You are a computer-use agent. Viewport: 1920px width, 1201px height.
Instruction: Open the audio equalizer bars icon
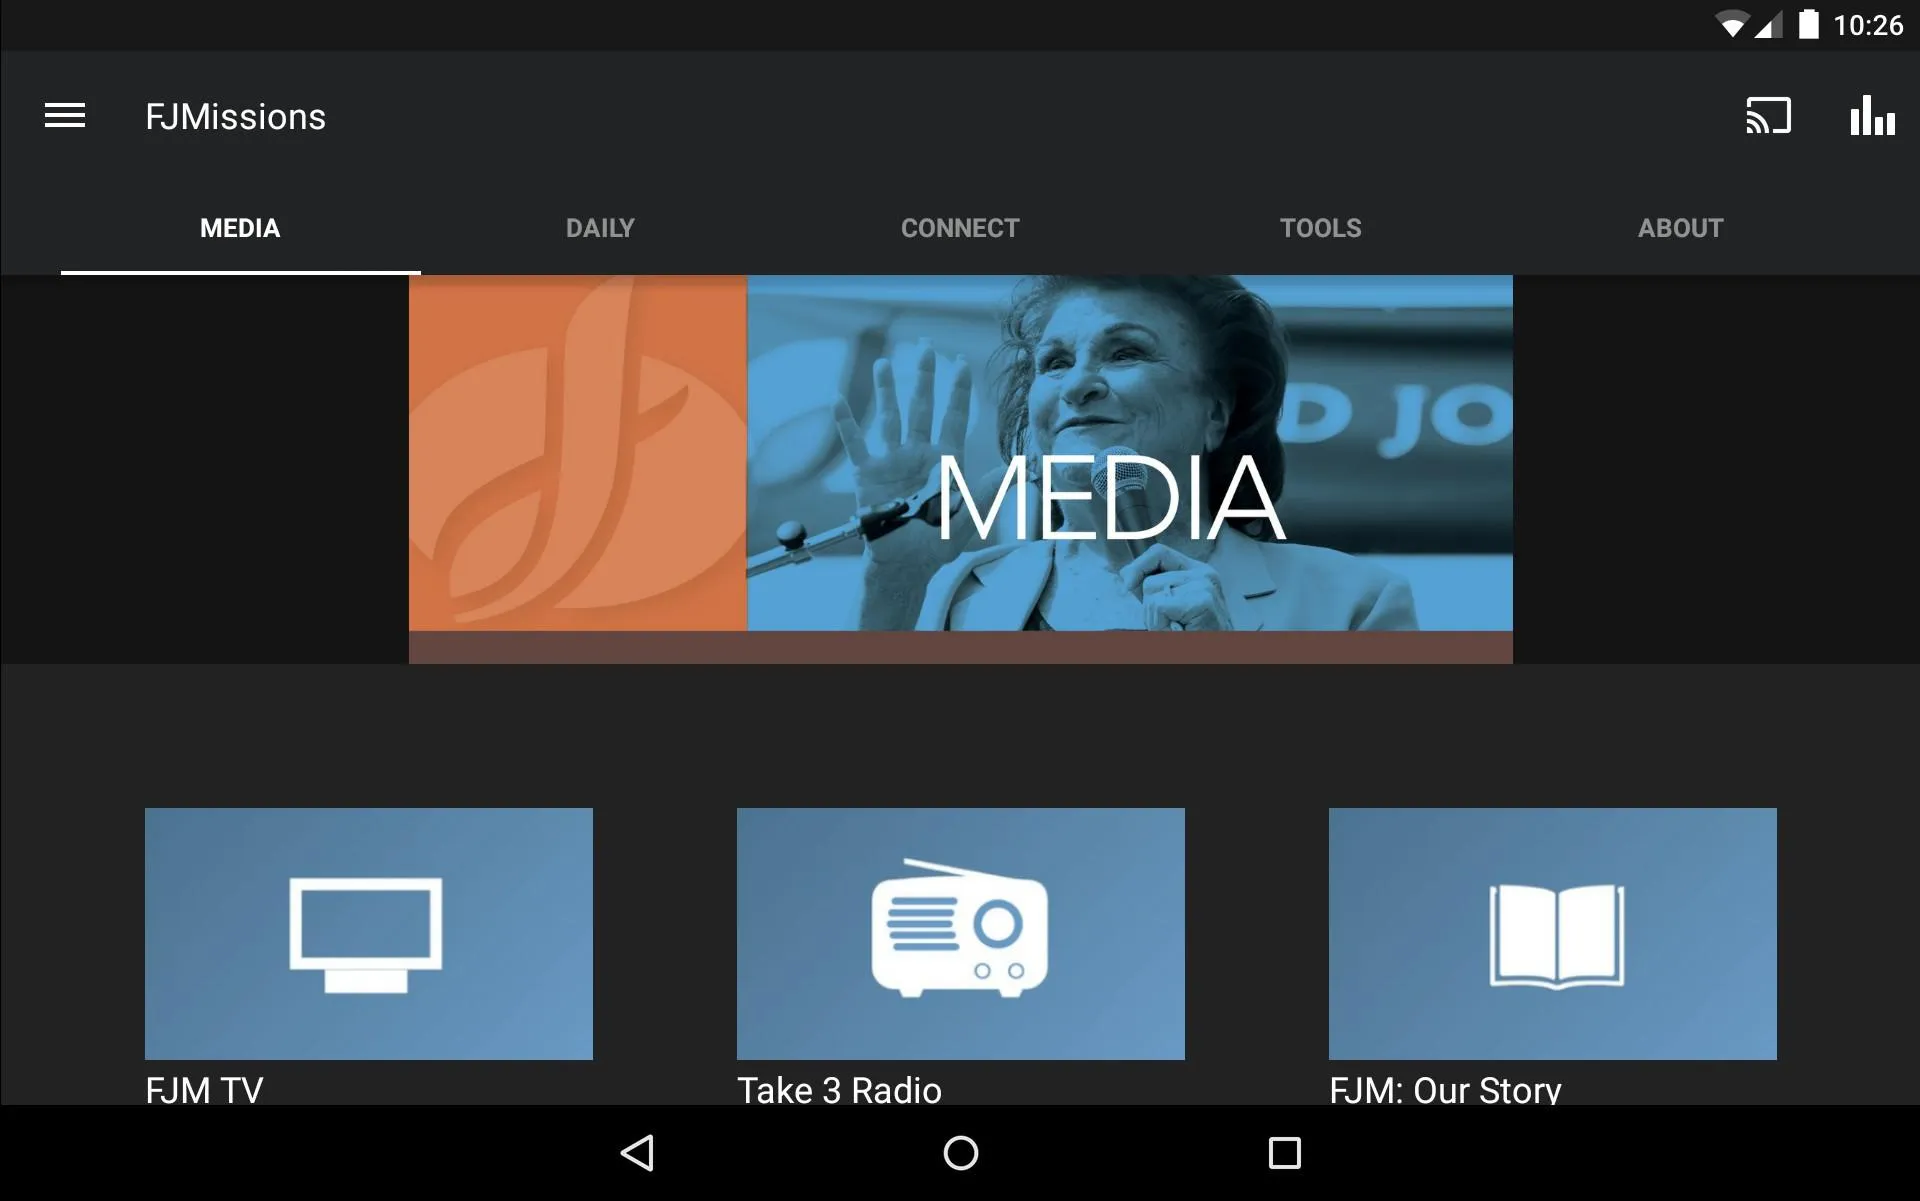coord(1872,116)
